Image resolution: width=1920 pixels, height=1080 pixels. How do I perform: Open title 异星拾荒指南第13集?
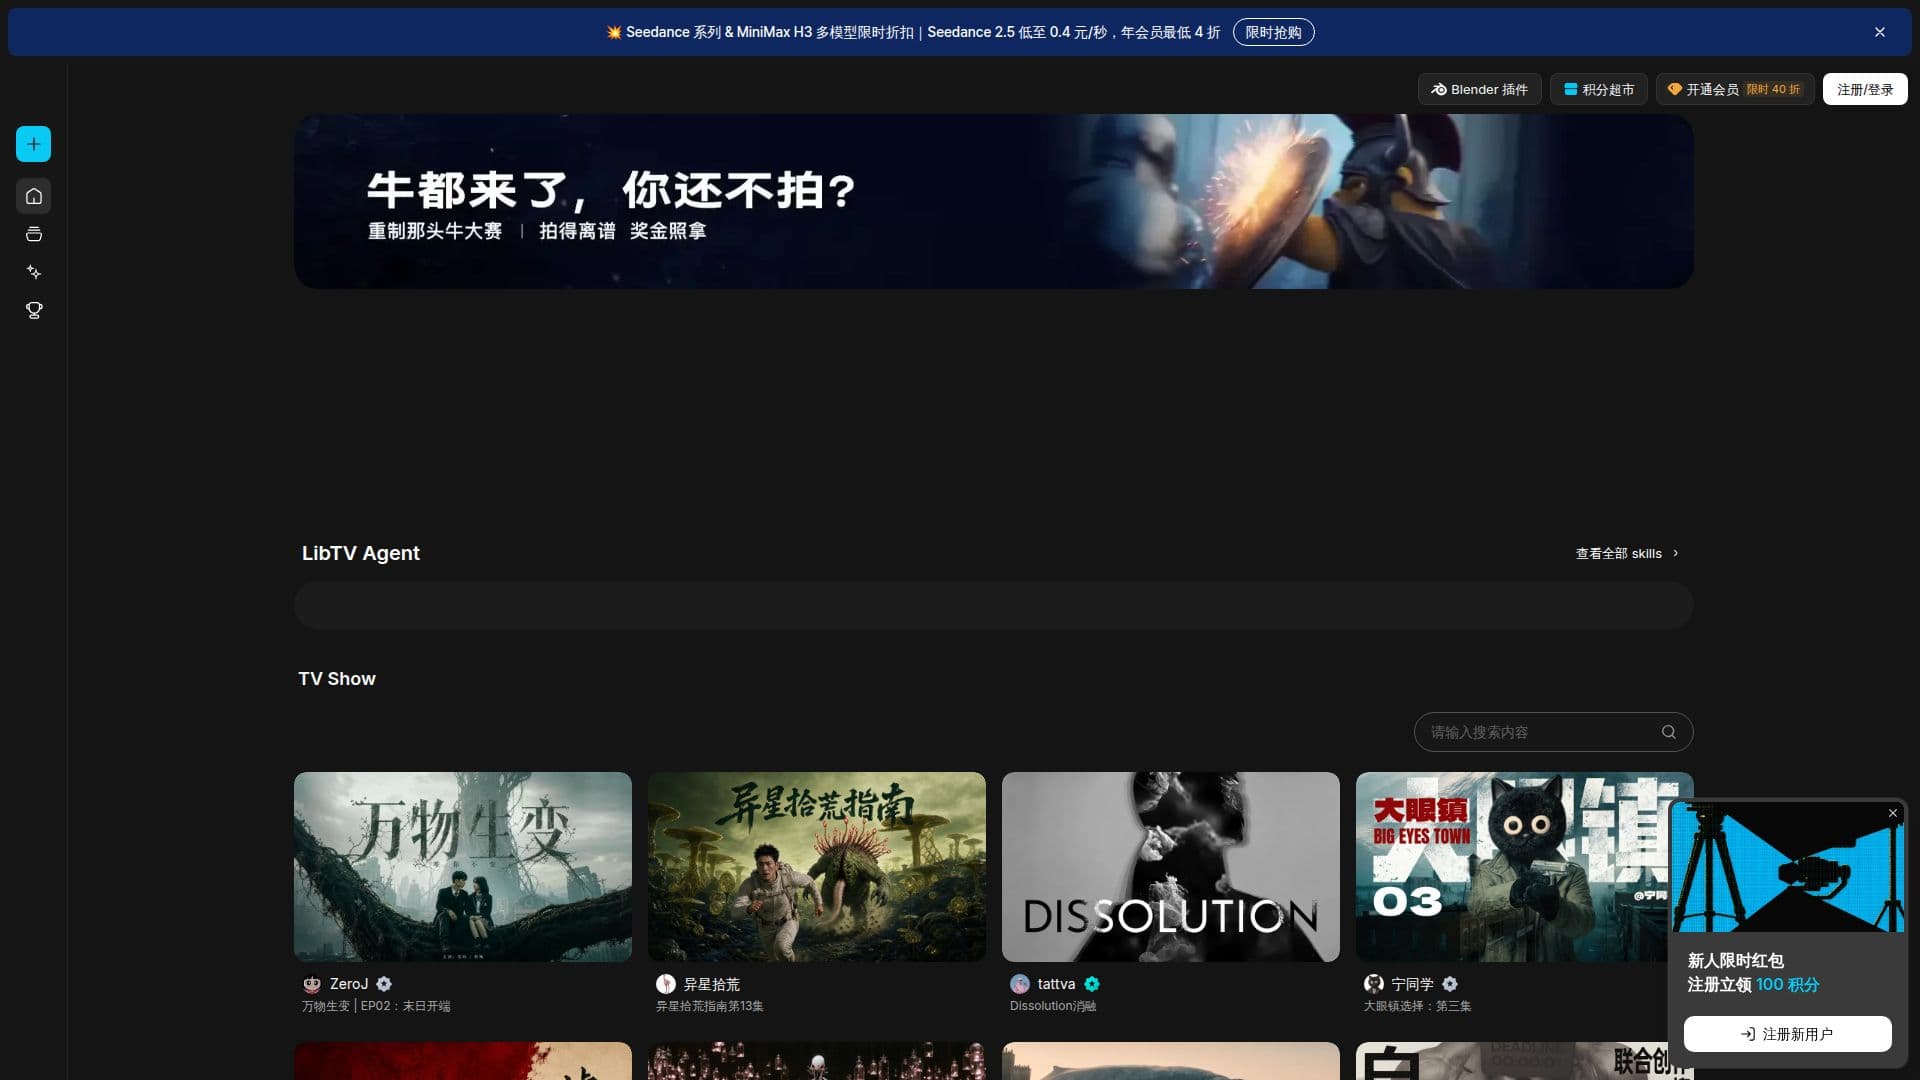point(710,1006)
